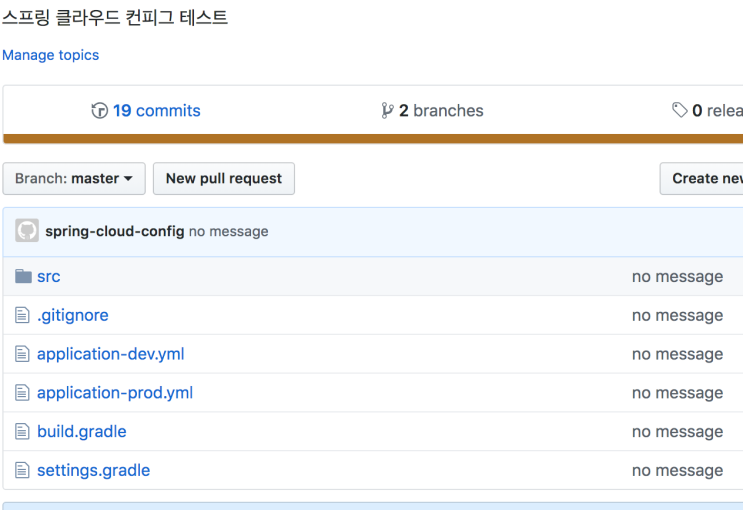Open the .gitignore file

coord(72,315)
